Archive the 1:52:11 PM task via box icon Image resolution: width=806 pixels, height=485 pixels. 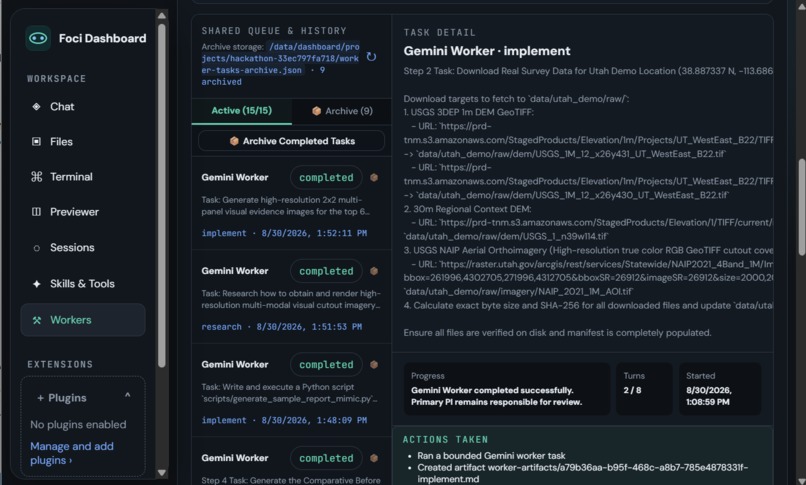coord(374,177)
